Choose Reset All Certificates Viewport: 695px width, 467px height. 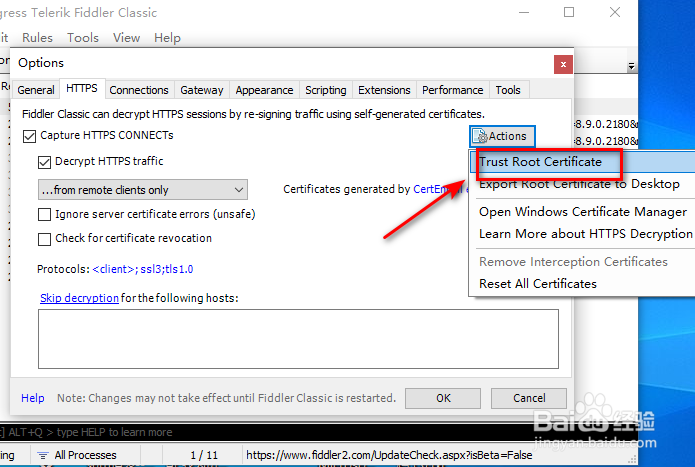(582, 284)
